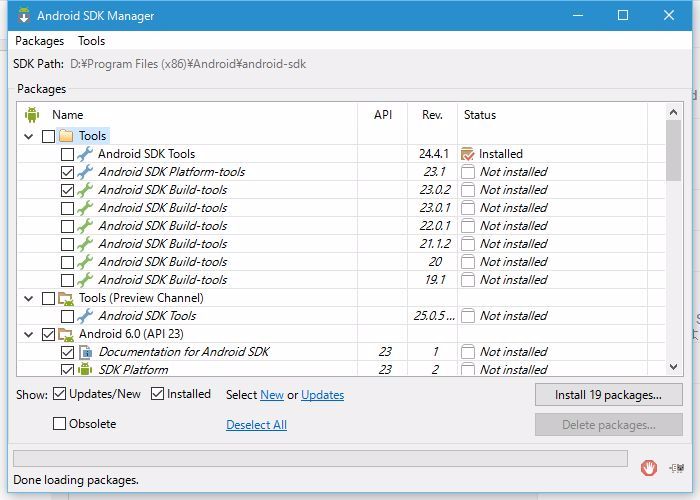Collapse the Tools (Preview Channel) group
The width and height of the screenshot is (700, 500).
[x=28, y=298]
